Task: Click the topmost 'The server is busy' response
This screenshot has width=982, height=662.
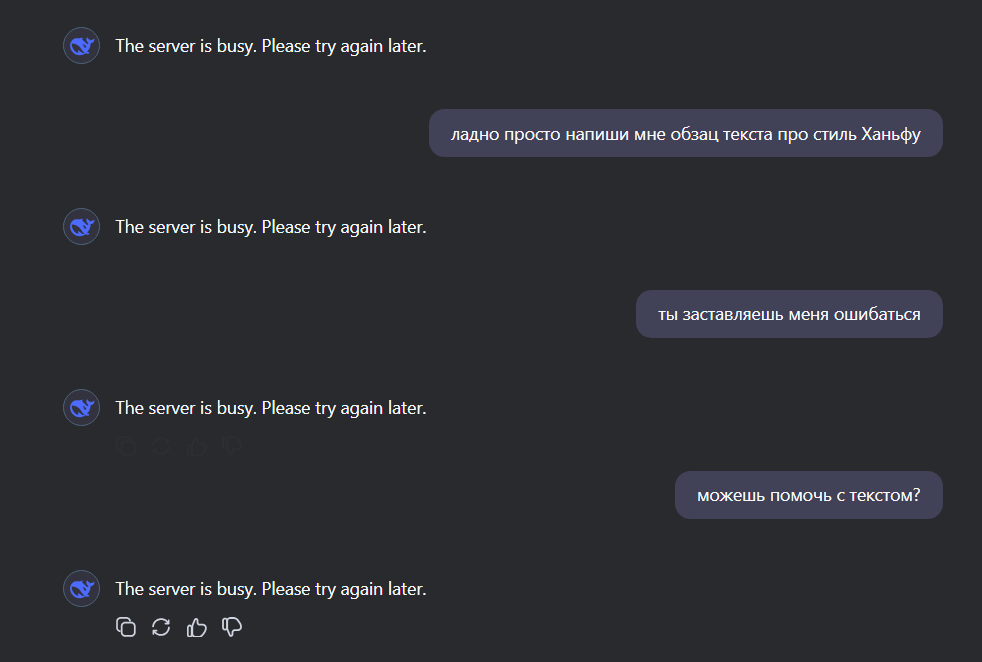Action: pyautogui.click(x=270, y=46)
